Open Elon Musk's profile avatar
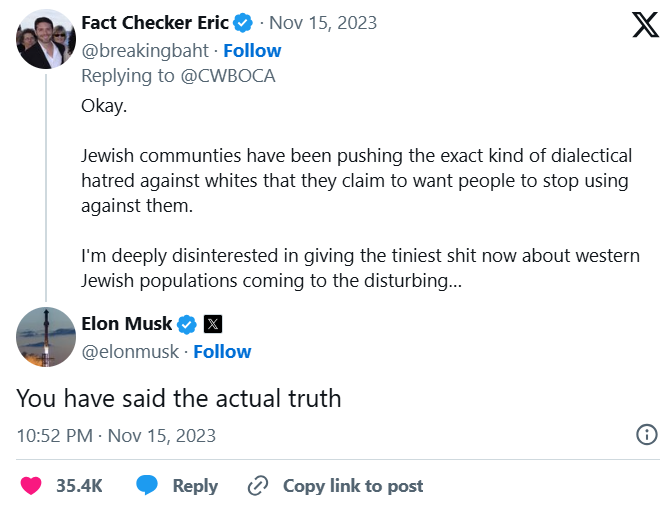660x507 pixels. (x=46, y=338)
